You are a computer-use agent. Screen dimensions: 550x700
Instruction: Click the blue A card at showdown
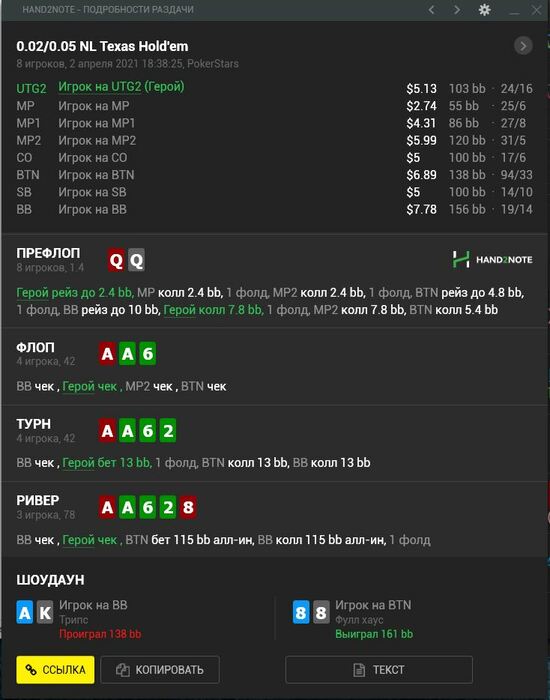(25, 612)
